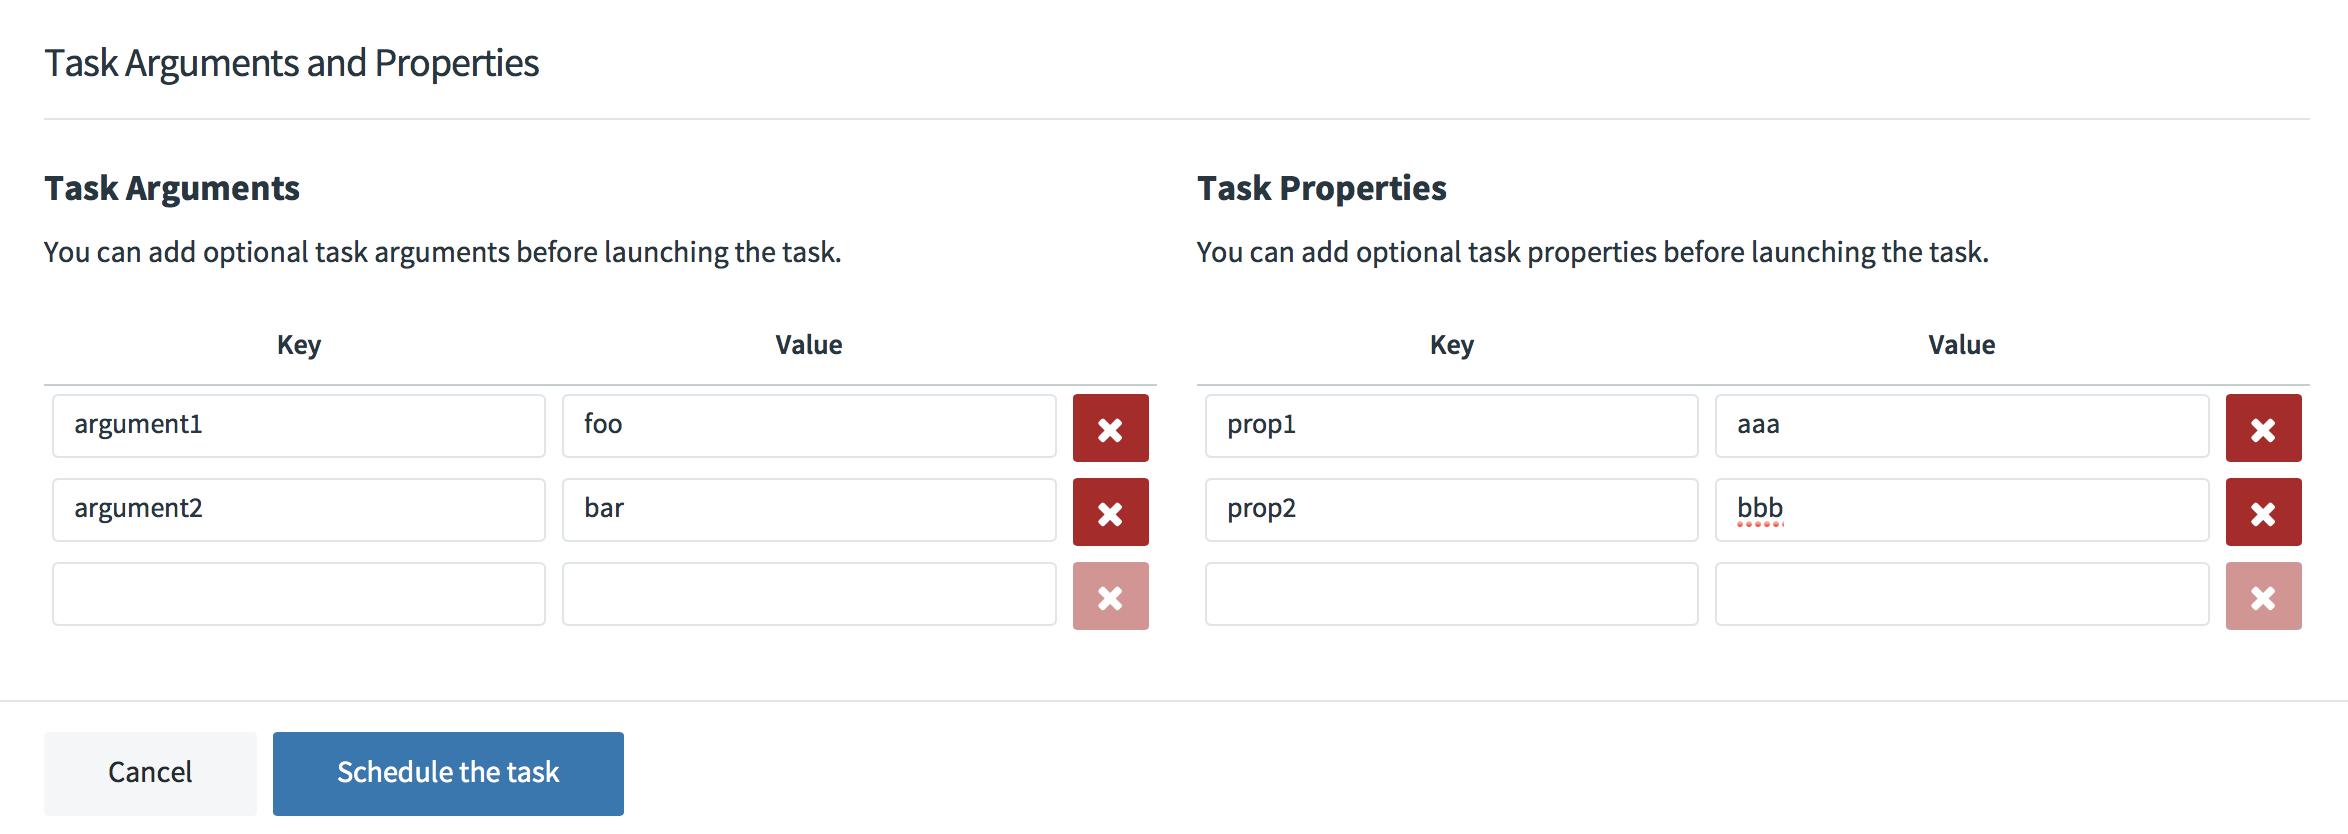The width and height of the screenshot is (2348, 834).
Task: Click the empty property key field
Action: pyautogui.click(x=1452, y=594)
